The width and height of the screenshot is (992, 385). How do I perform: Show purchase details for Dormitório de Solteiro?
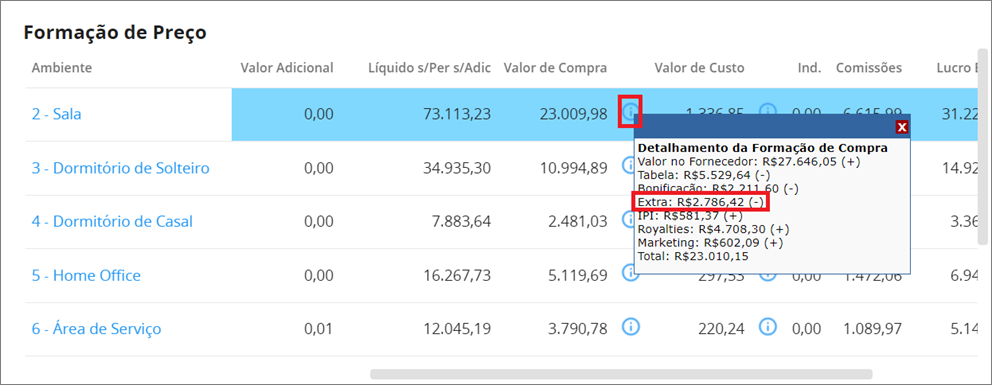pos(628,166)
